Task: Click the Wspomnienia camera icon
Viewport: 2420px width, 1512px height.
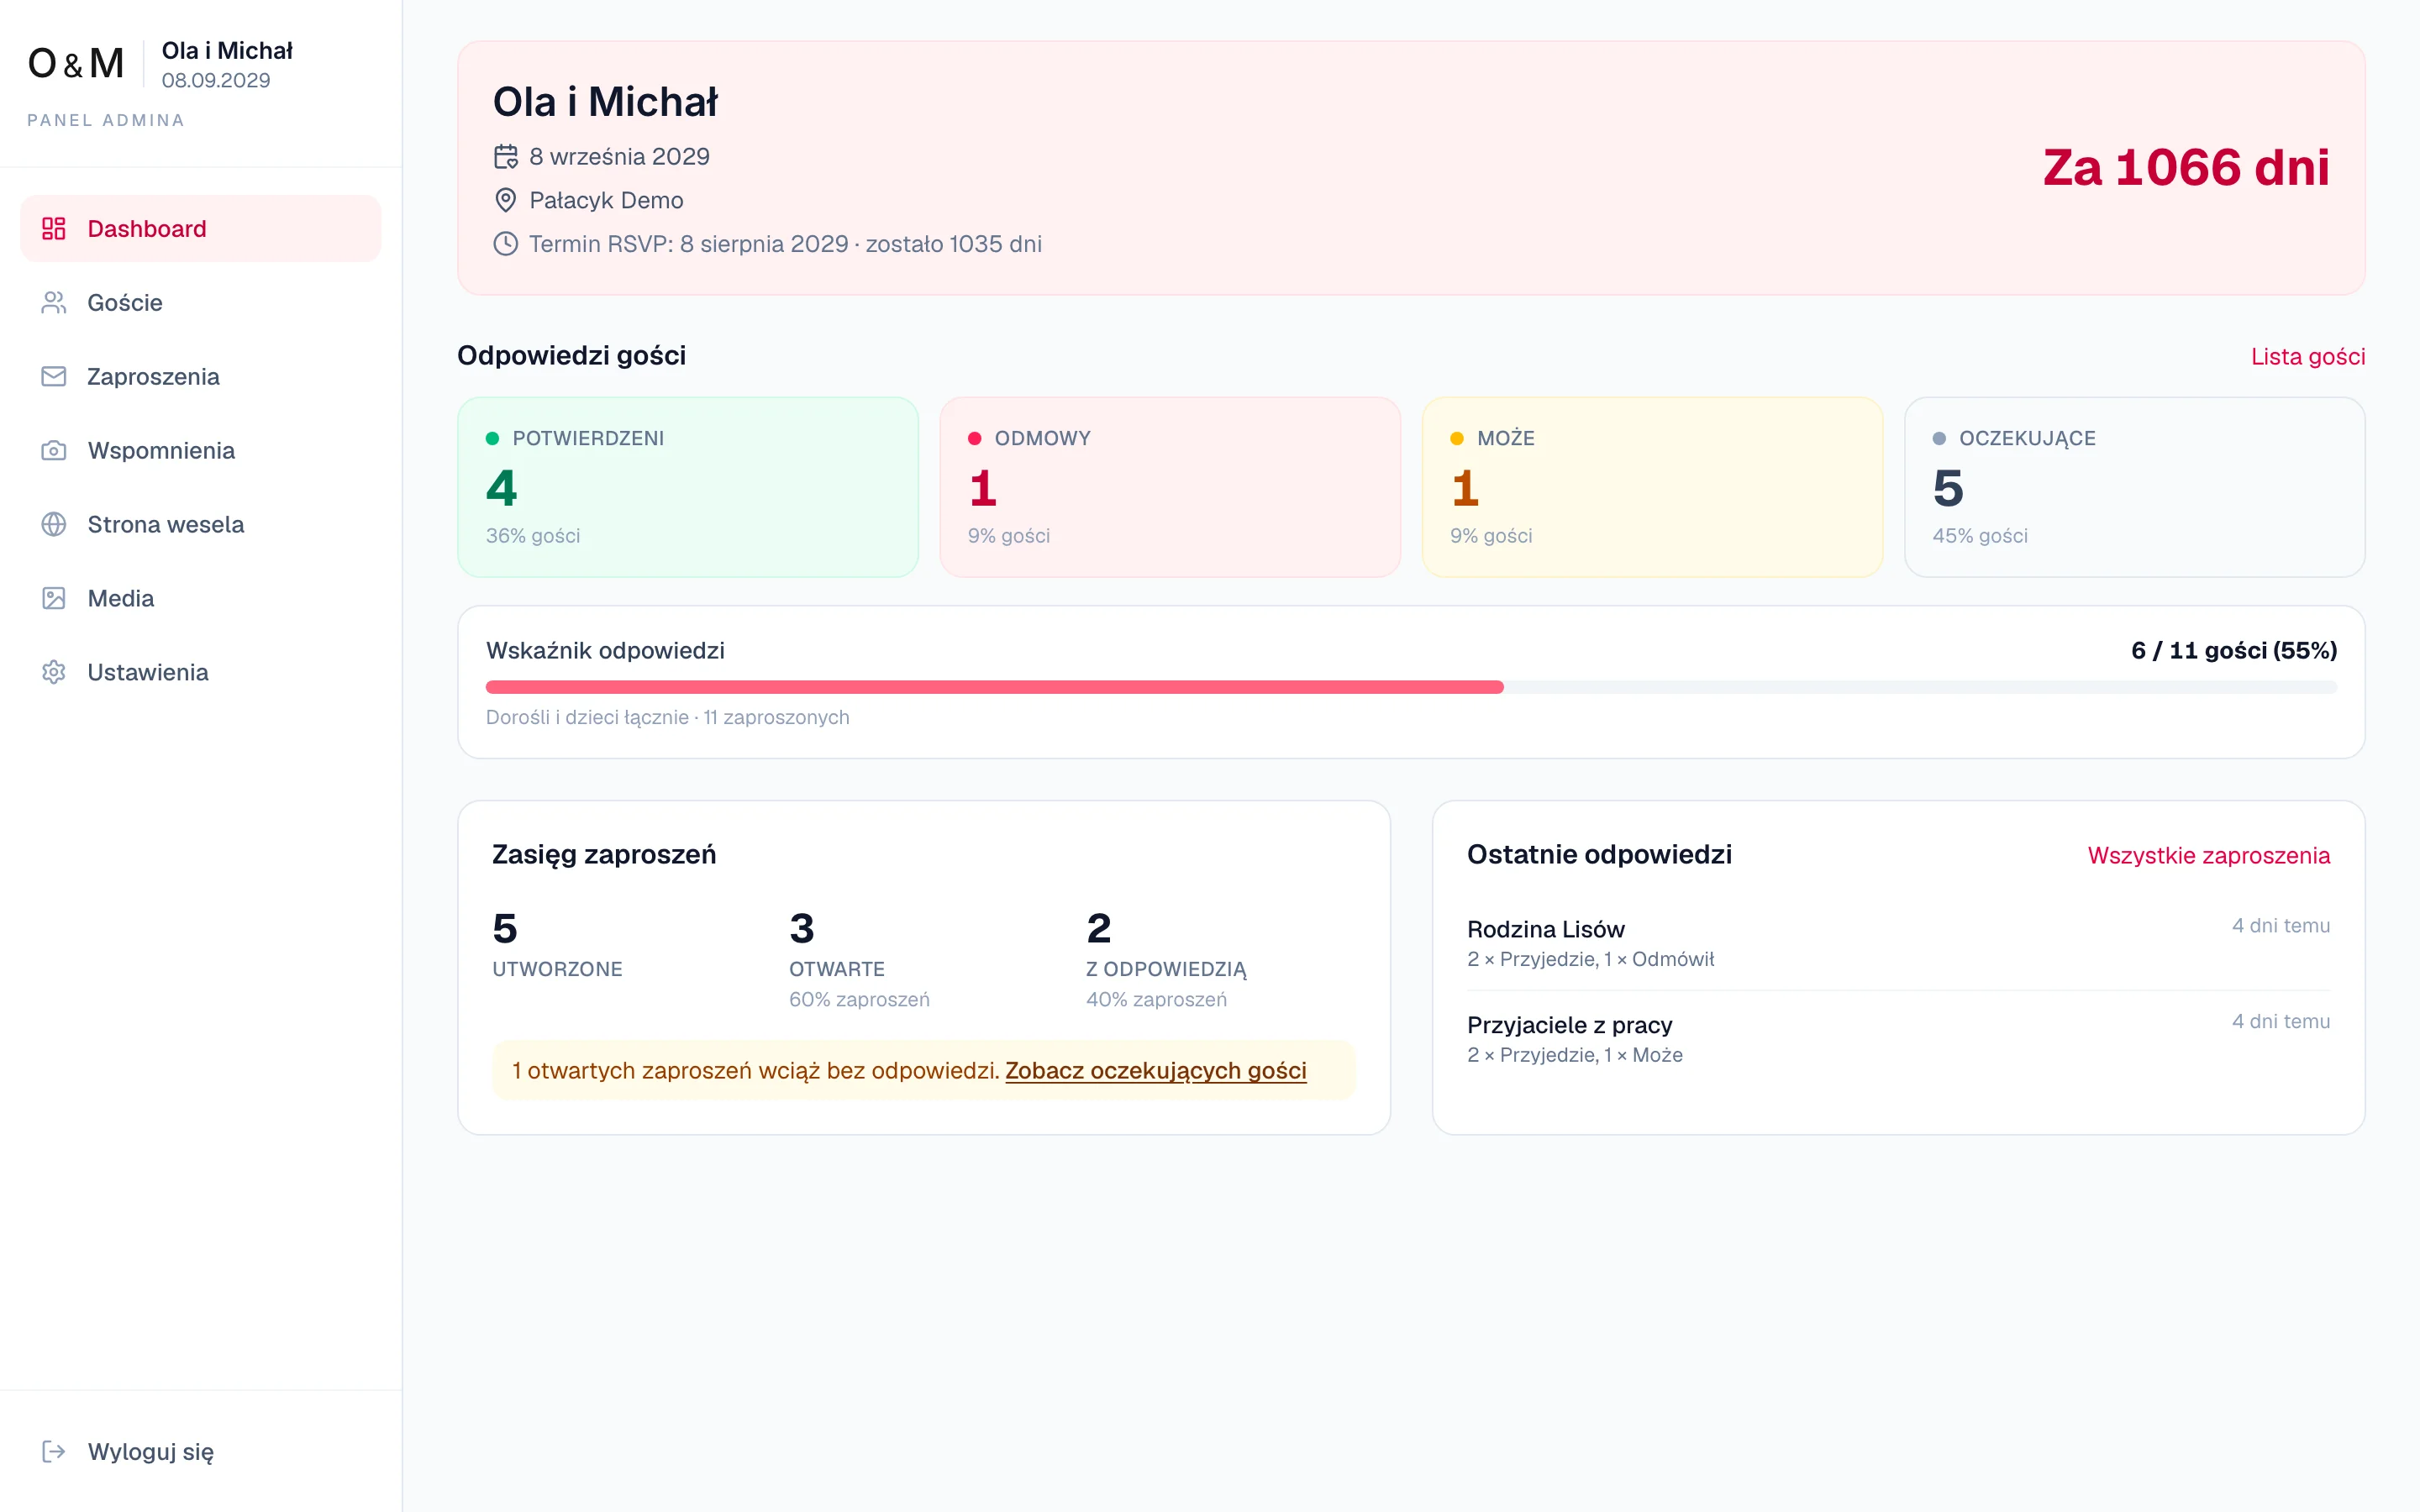Action: click(x=54, y=451)
